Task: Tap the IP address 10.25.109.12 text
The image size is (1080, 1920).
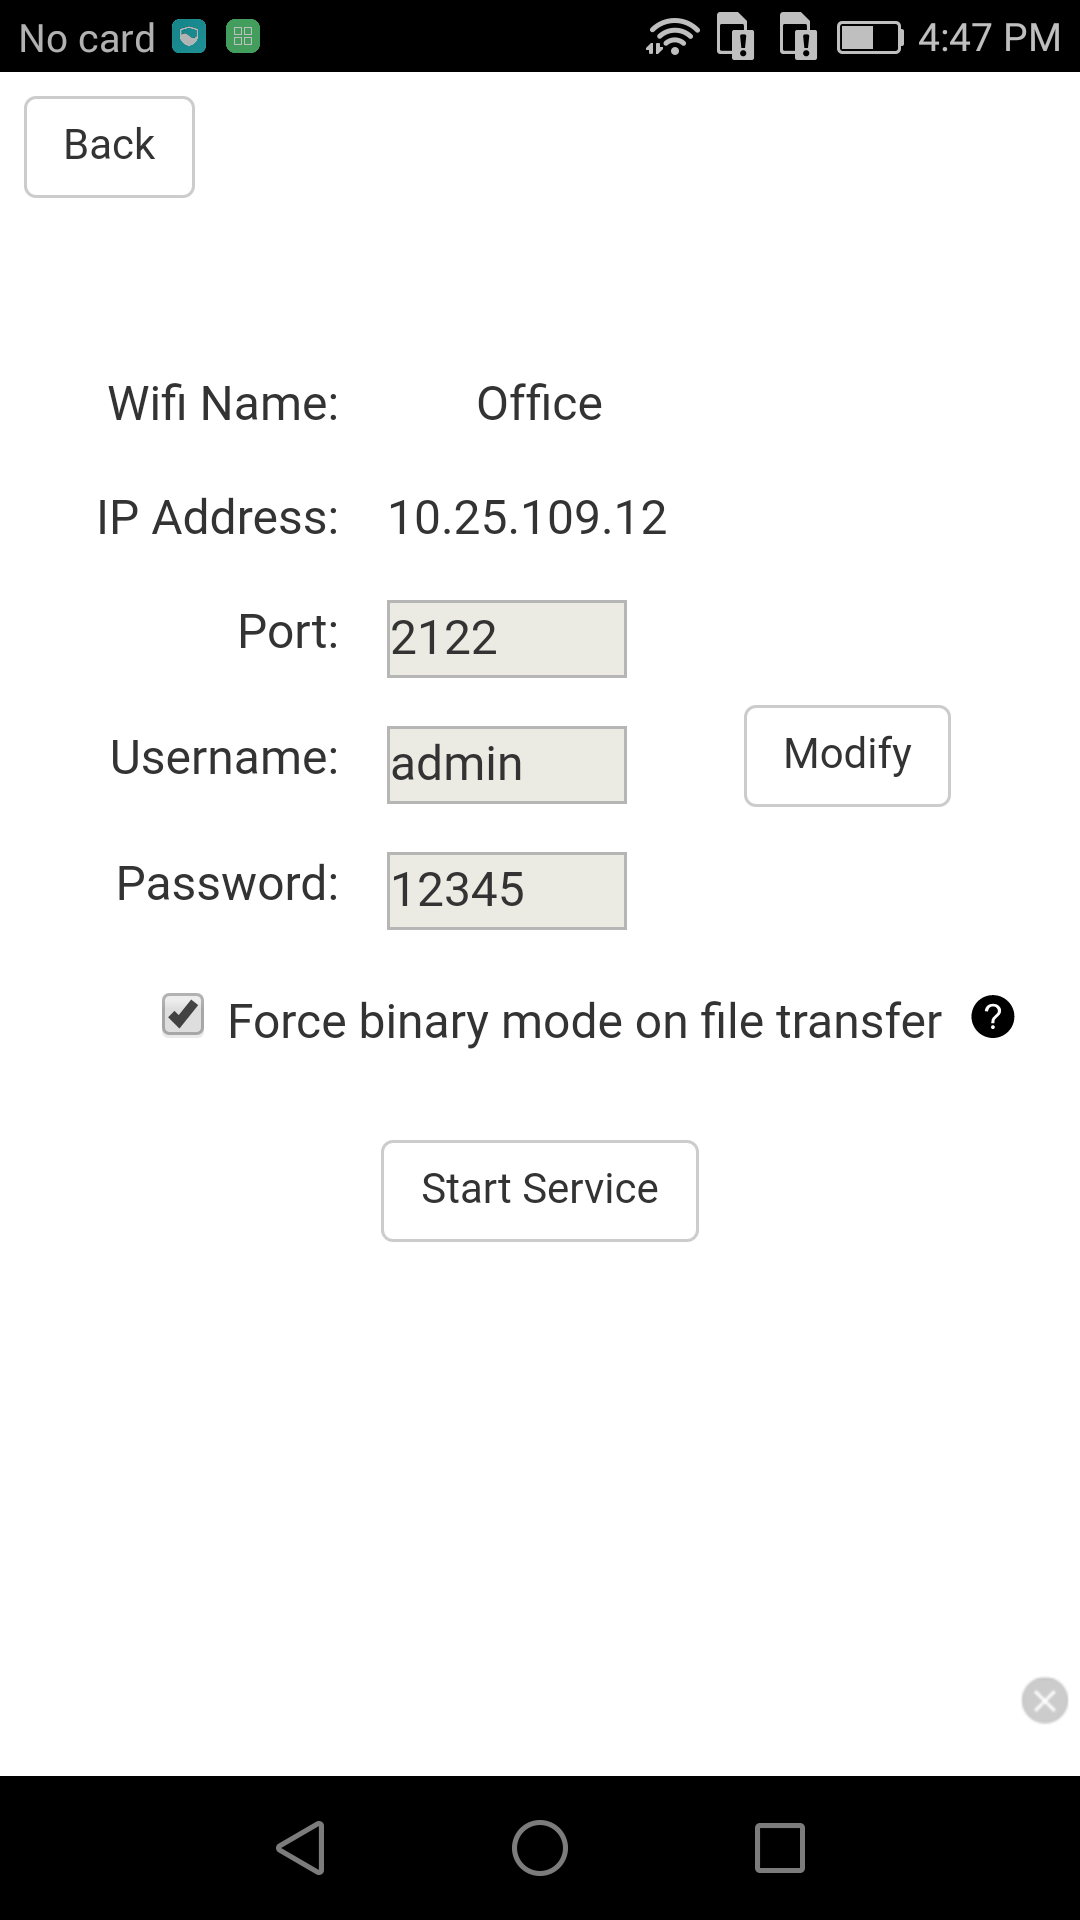Action: click(527, 518)
